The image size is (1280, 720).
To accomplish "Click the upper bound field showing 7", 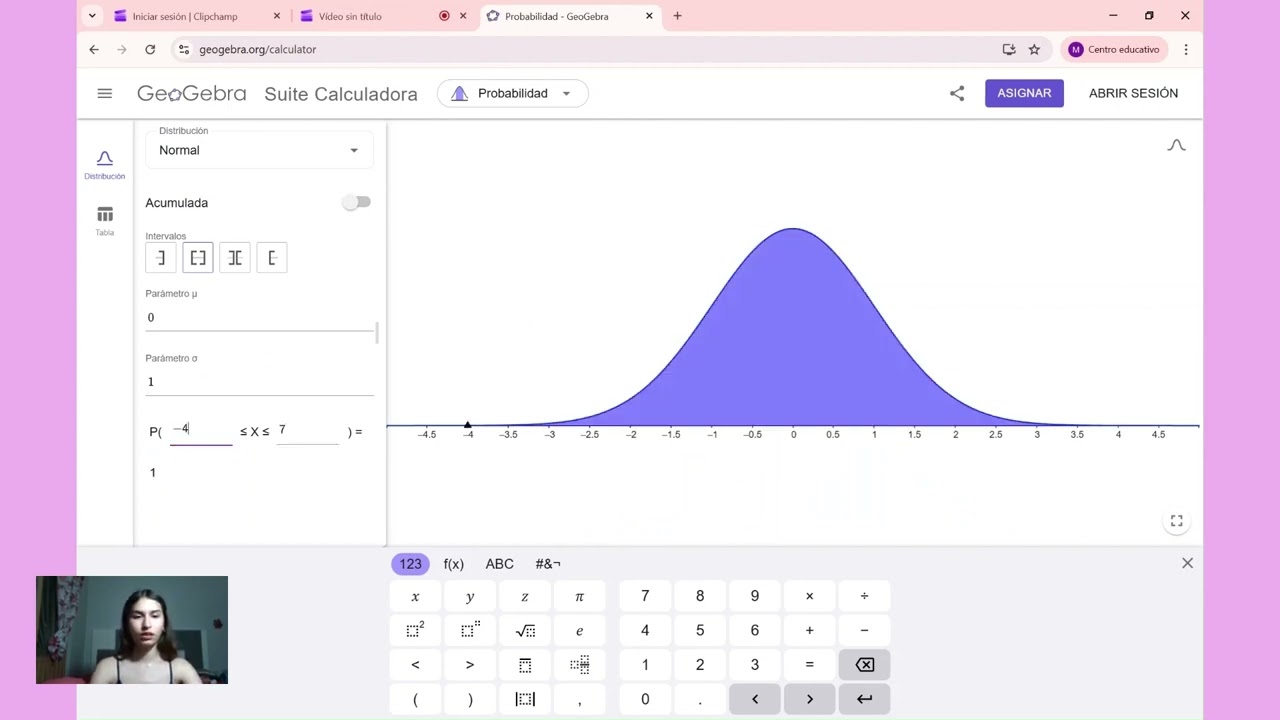I will pos(307,431).
